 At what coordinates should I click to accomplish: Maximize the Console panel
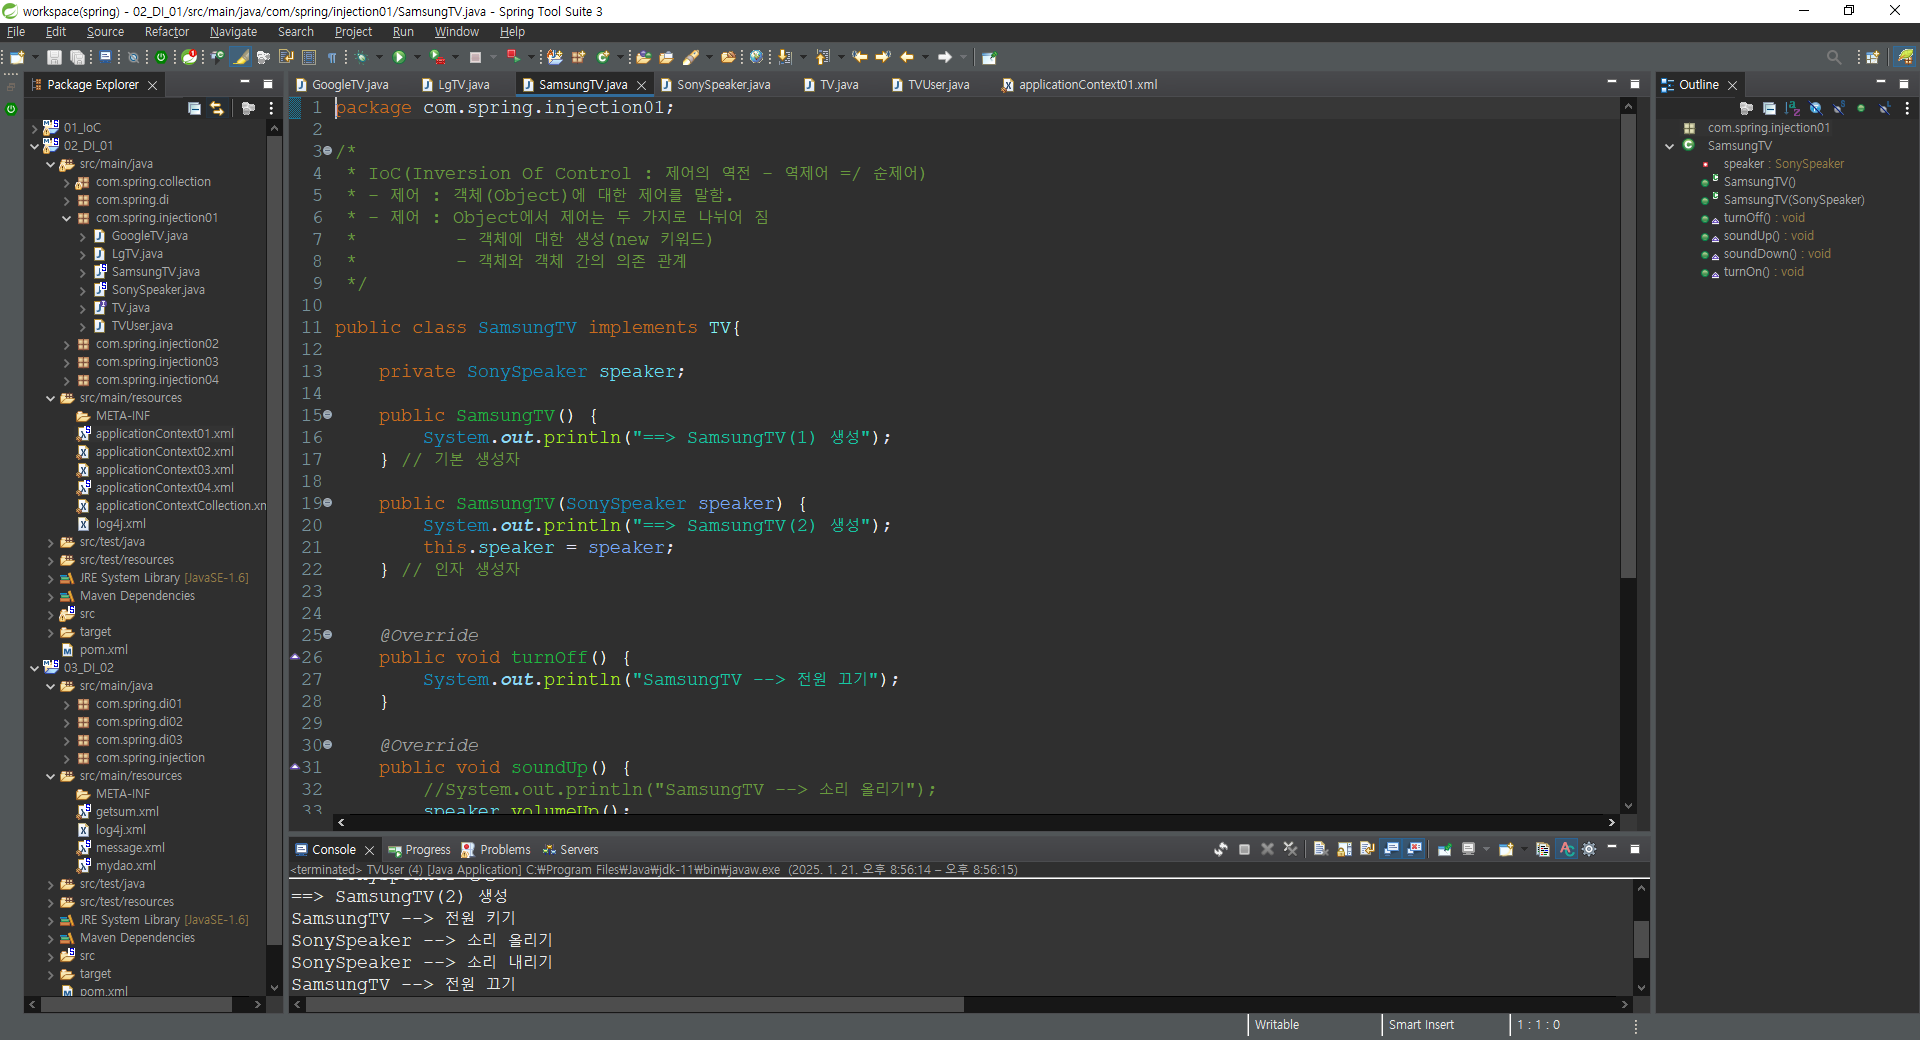1635,849
